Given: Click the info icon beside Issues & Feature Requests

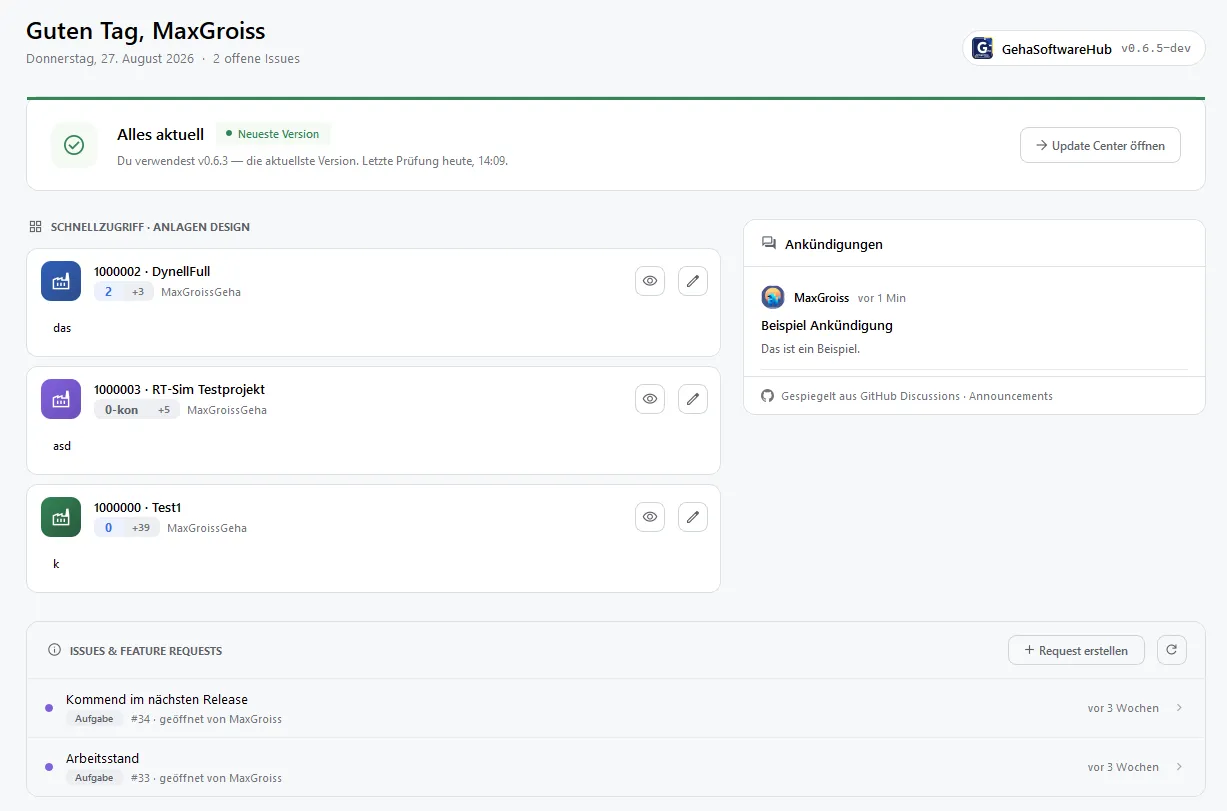Looking at the screenshot, I should [x=55, y=650].
